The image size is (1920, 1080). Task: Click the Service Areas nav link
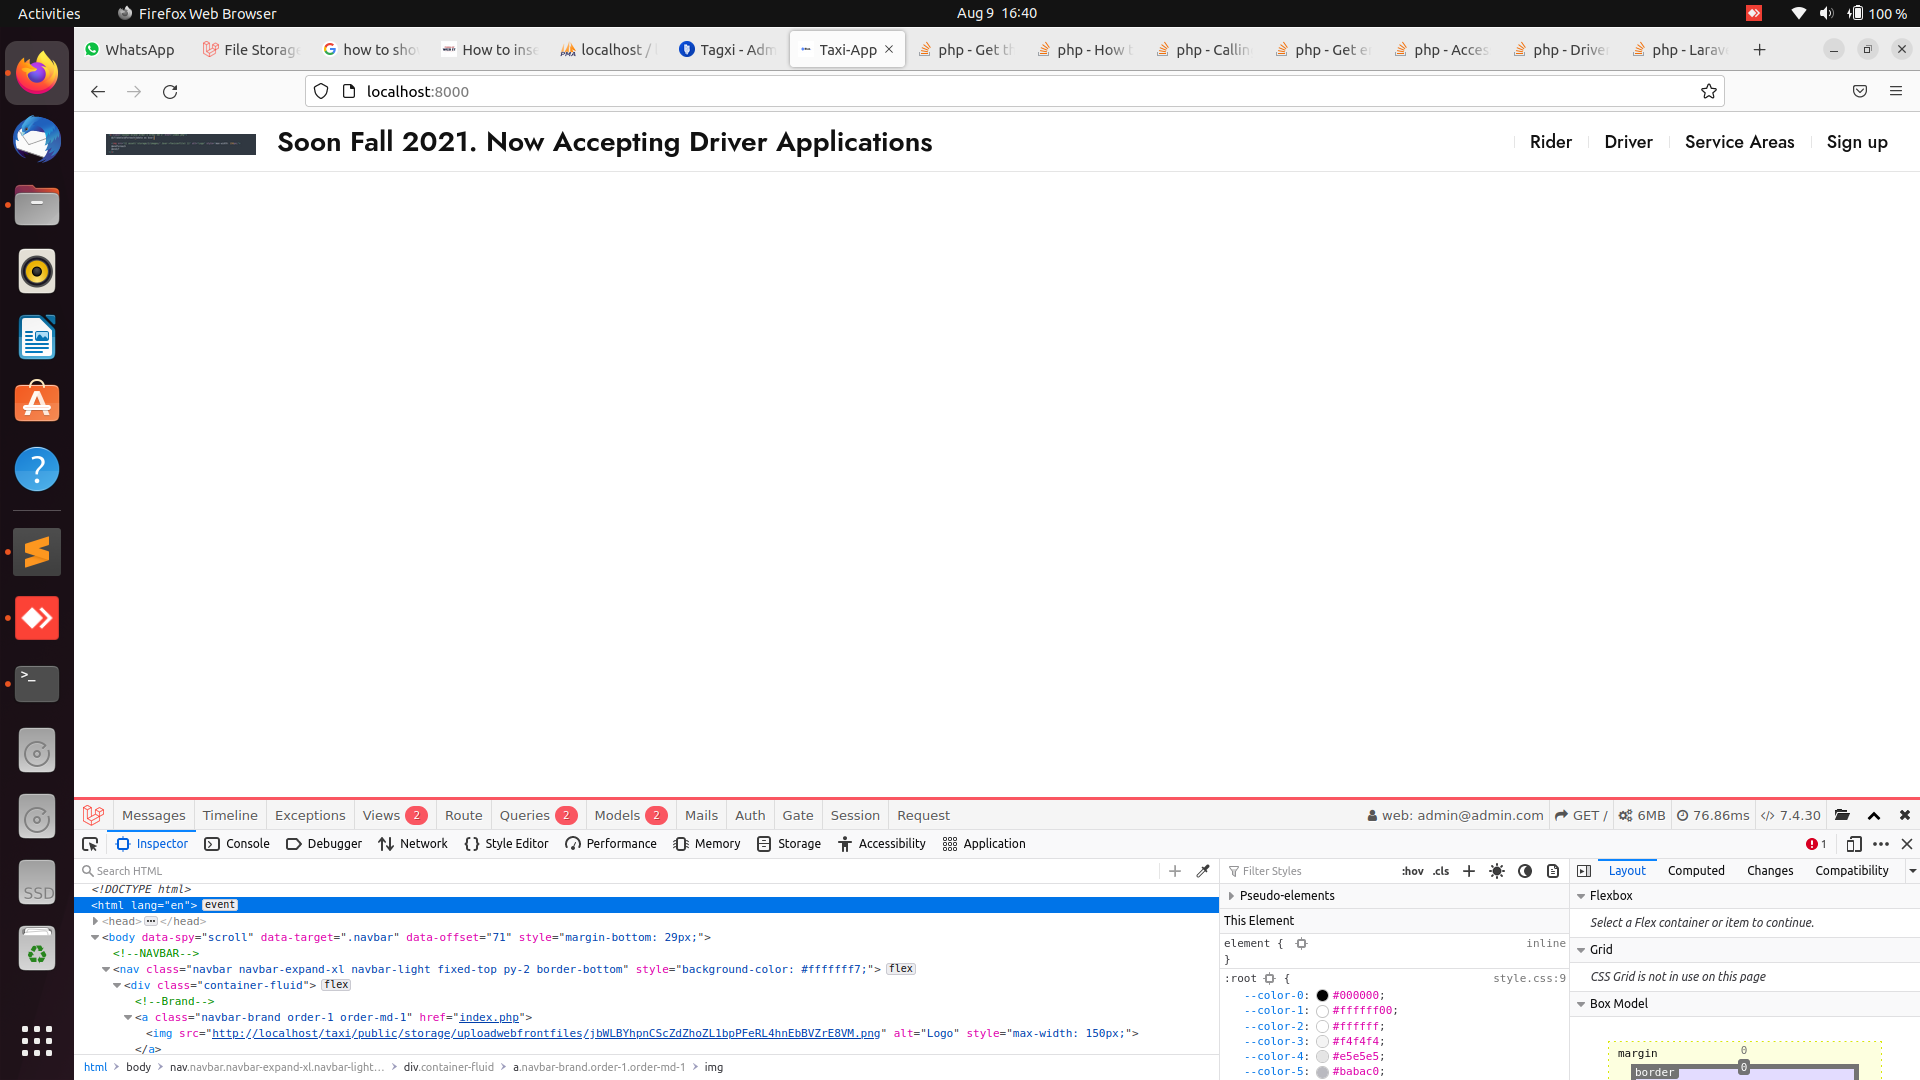1739,142
